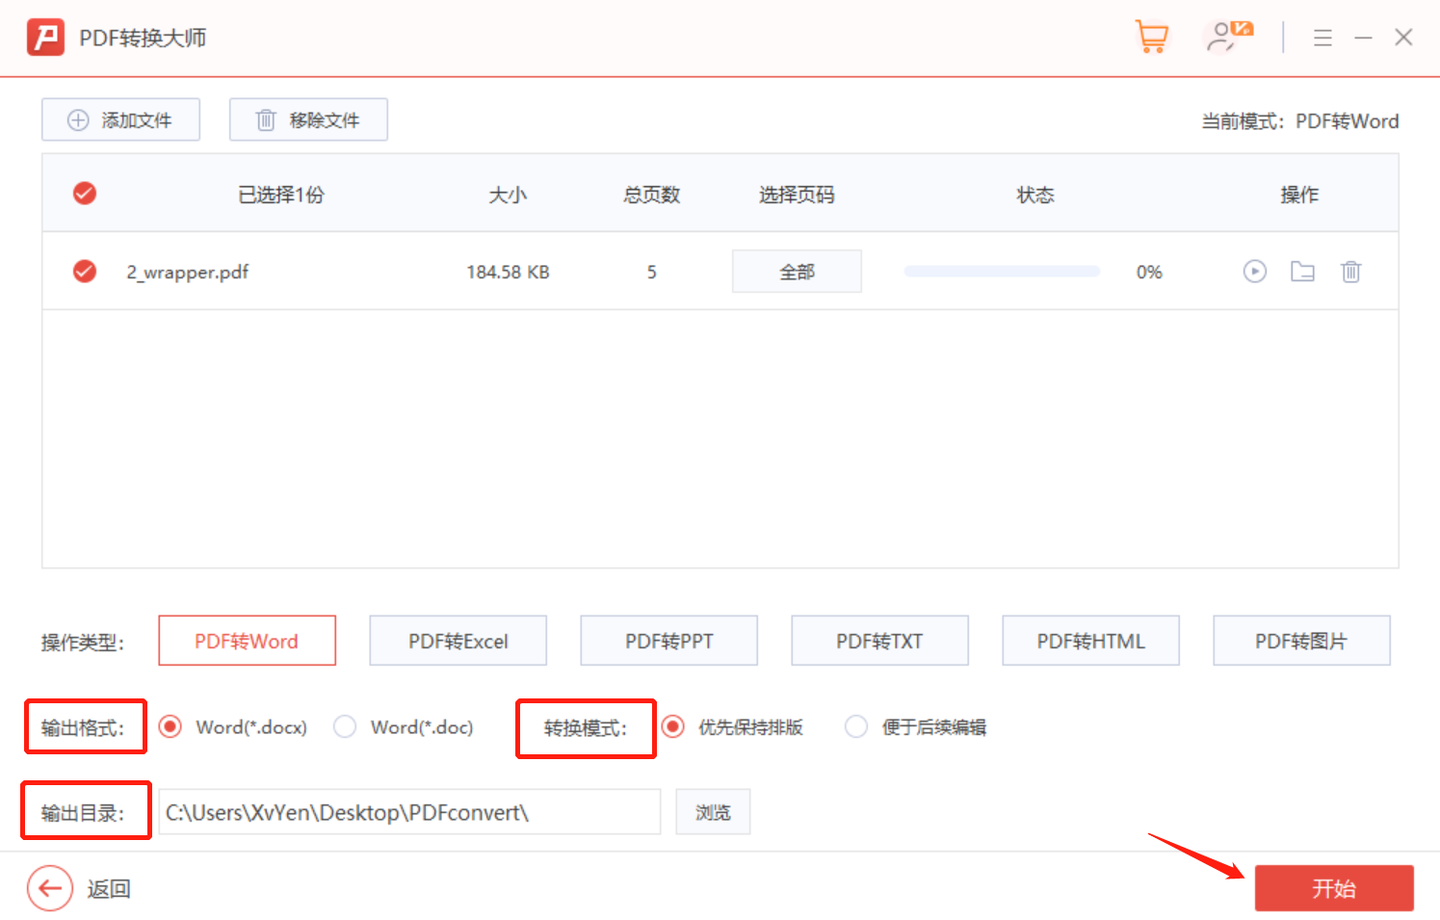Select the Word(*.doc) output format
1440x920 pixels.
[344, 727]
